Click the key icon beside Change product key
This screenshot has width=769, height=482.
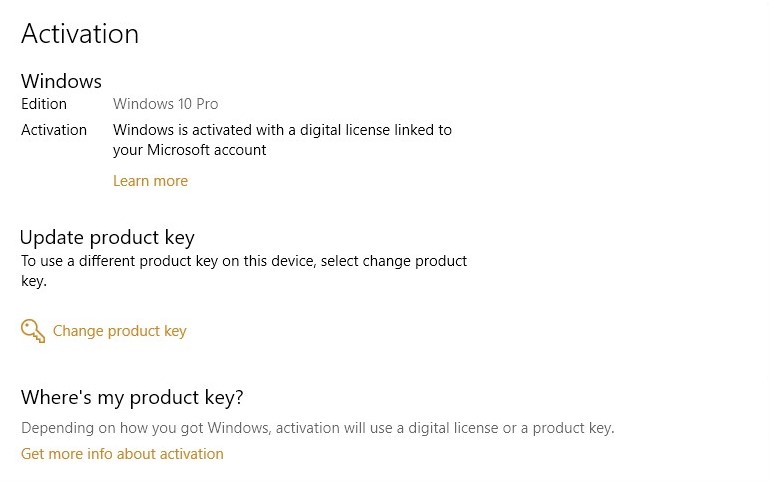point(33,331)
